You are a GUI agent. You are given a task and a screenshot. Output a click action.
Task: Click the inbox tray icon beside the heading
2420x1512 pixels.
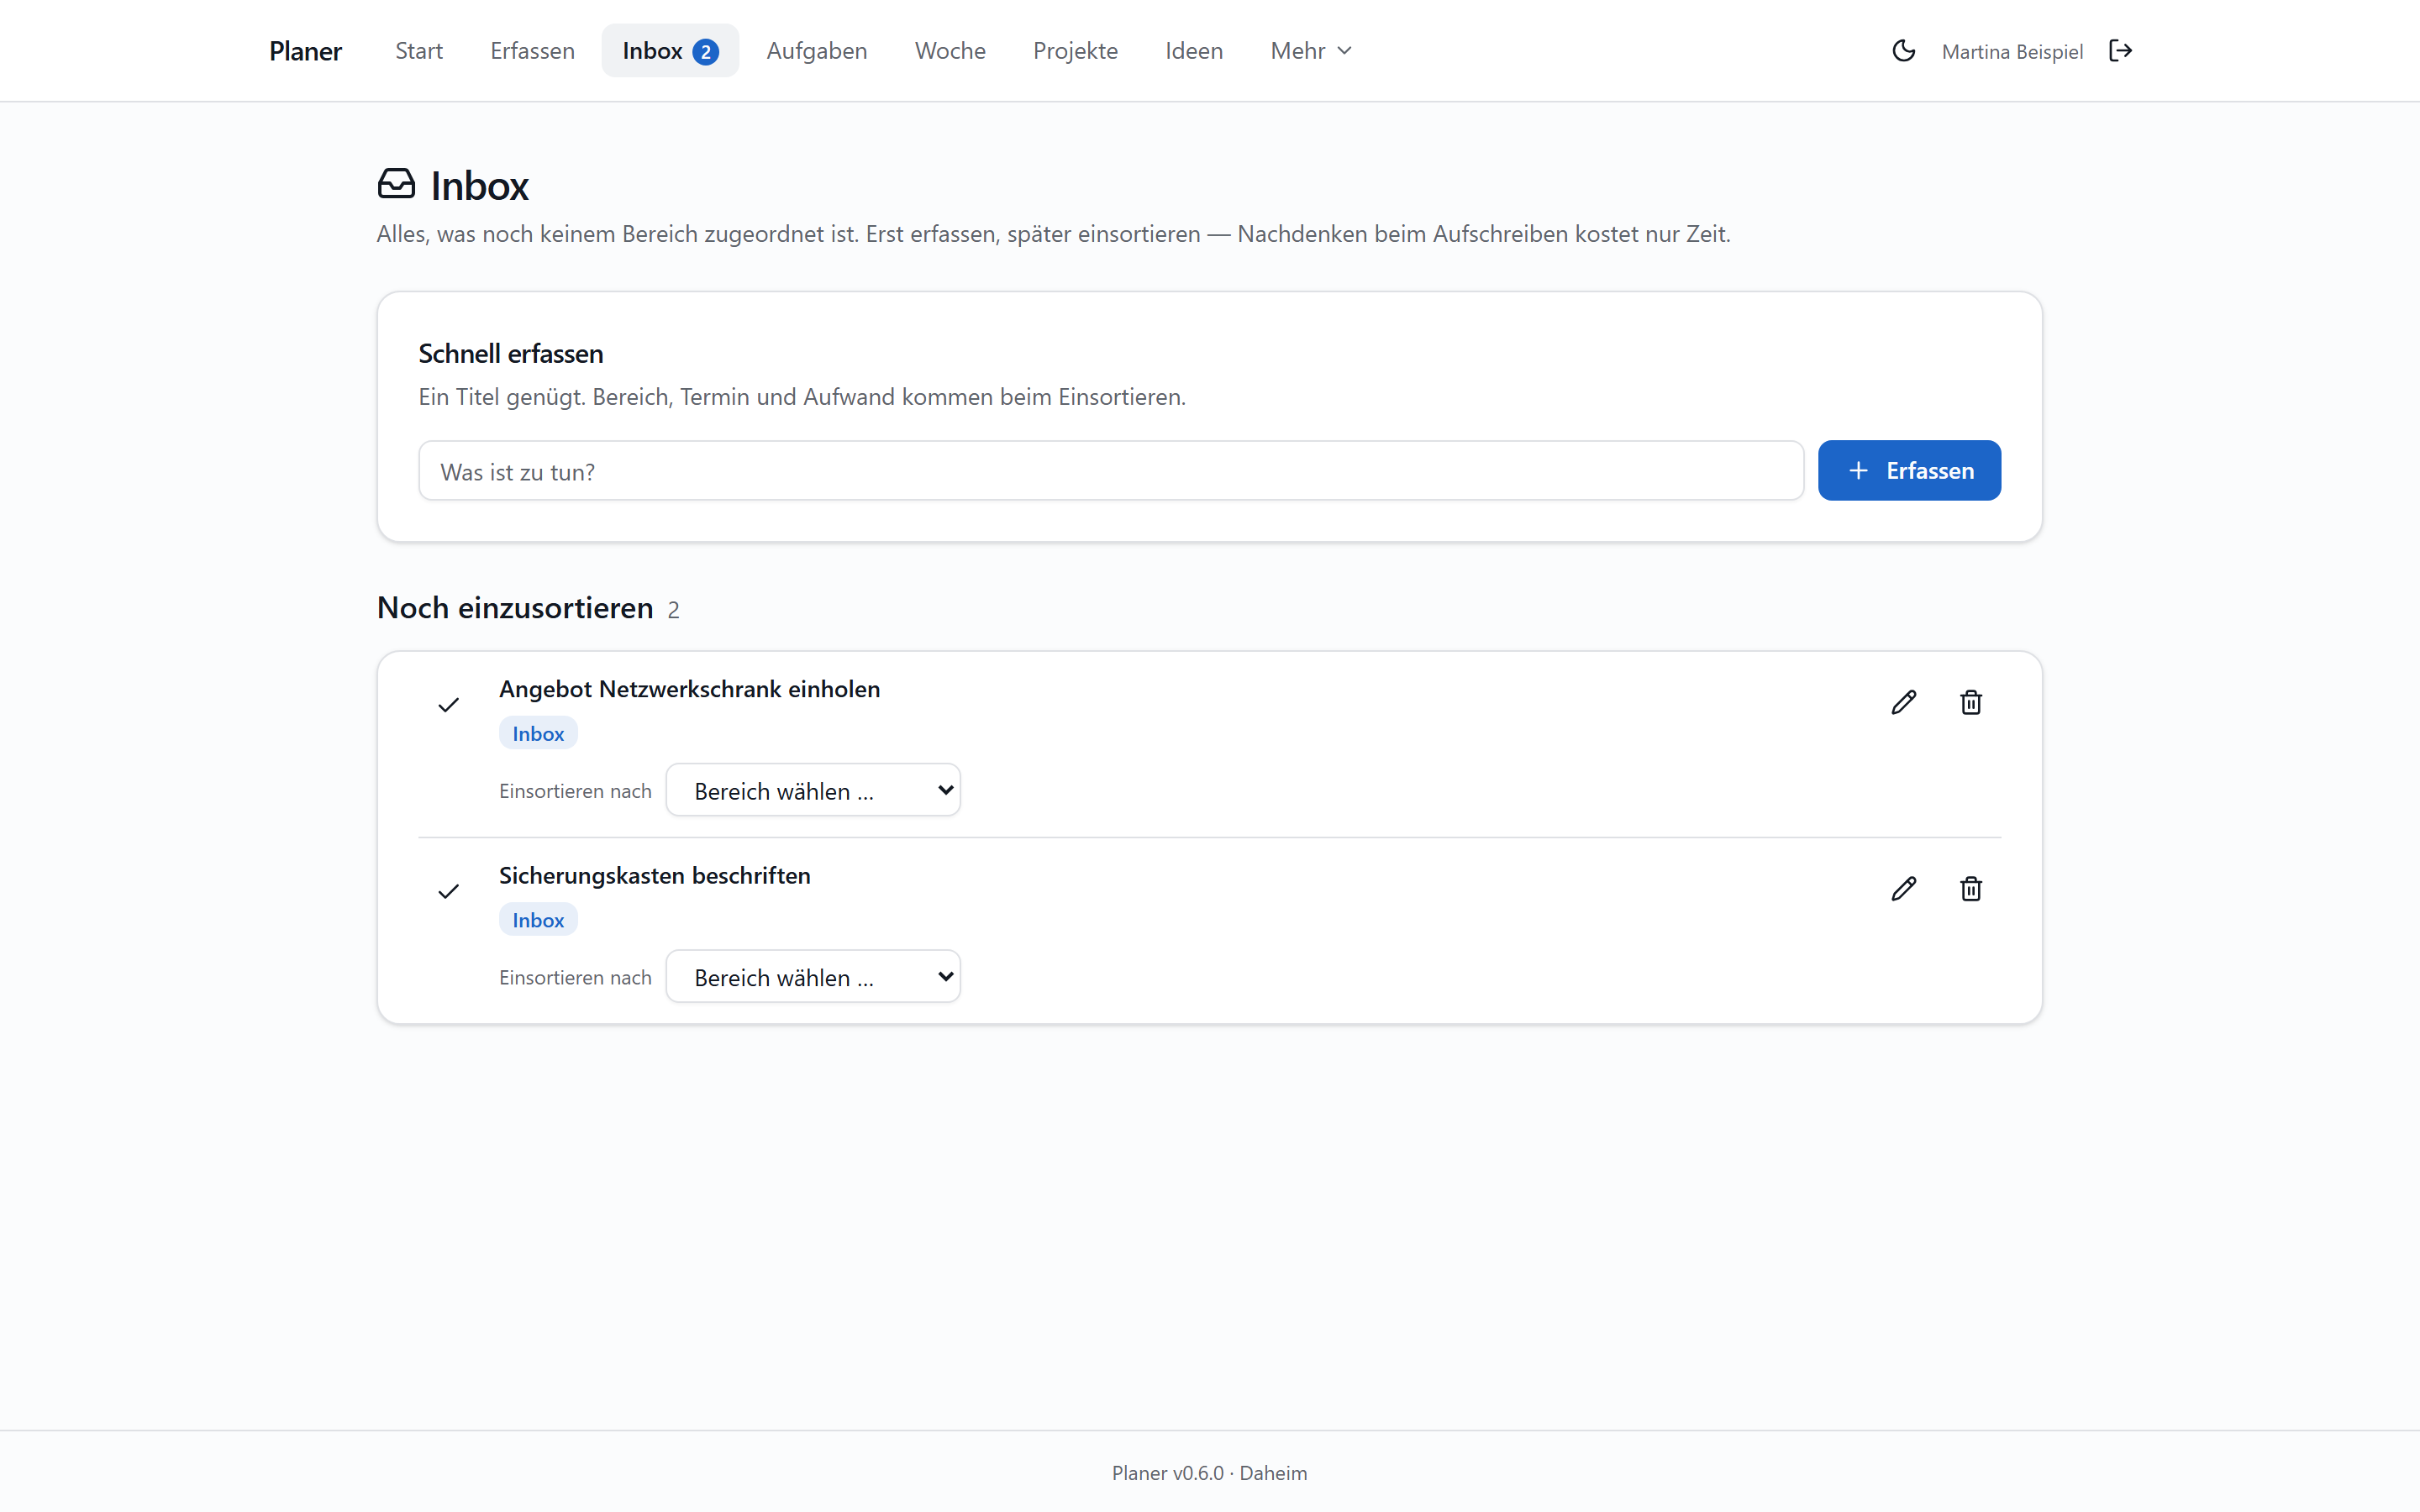[396, 184]
